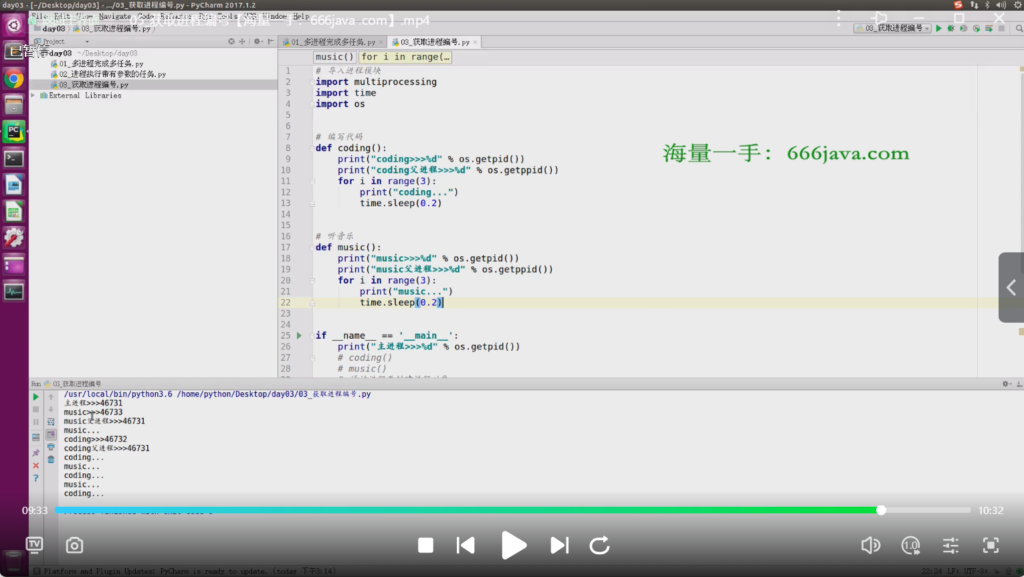Stop video playback with the square button
This screenshot has width=1024, height=577.
click(x=425, y=545)
